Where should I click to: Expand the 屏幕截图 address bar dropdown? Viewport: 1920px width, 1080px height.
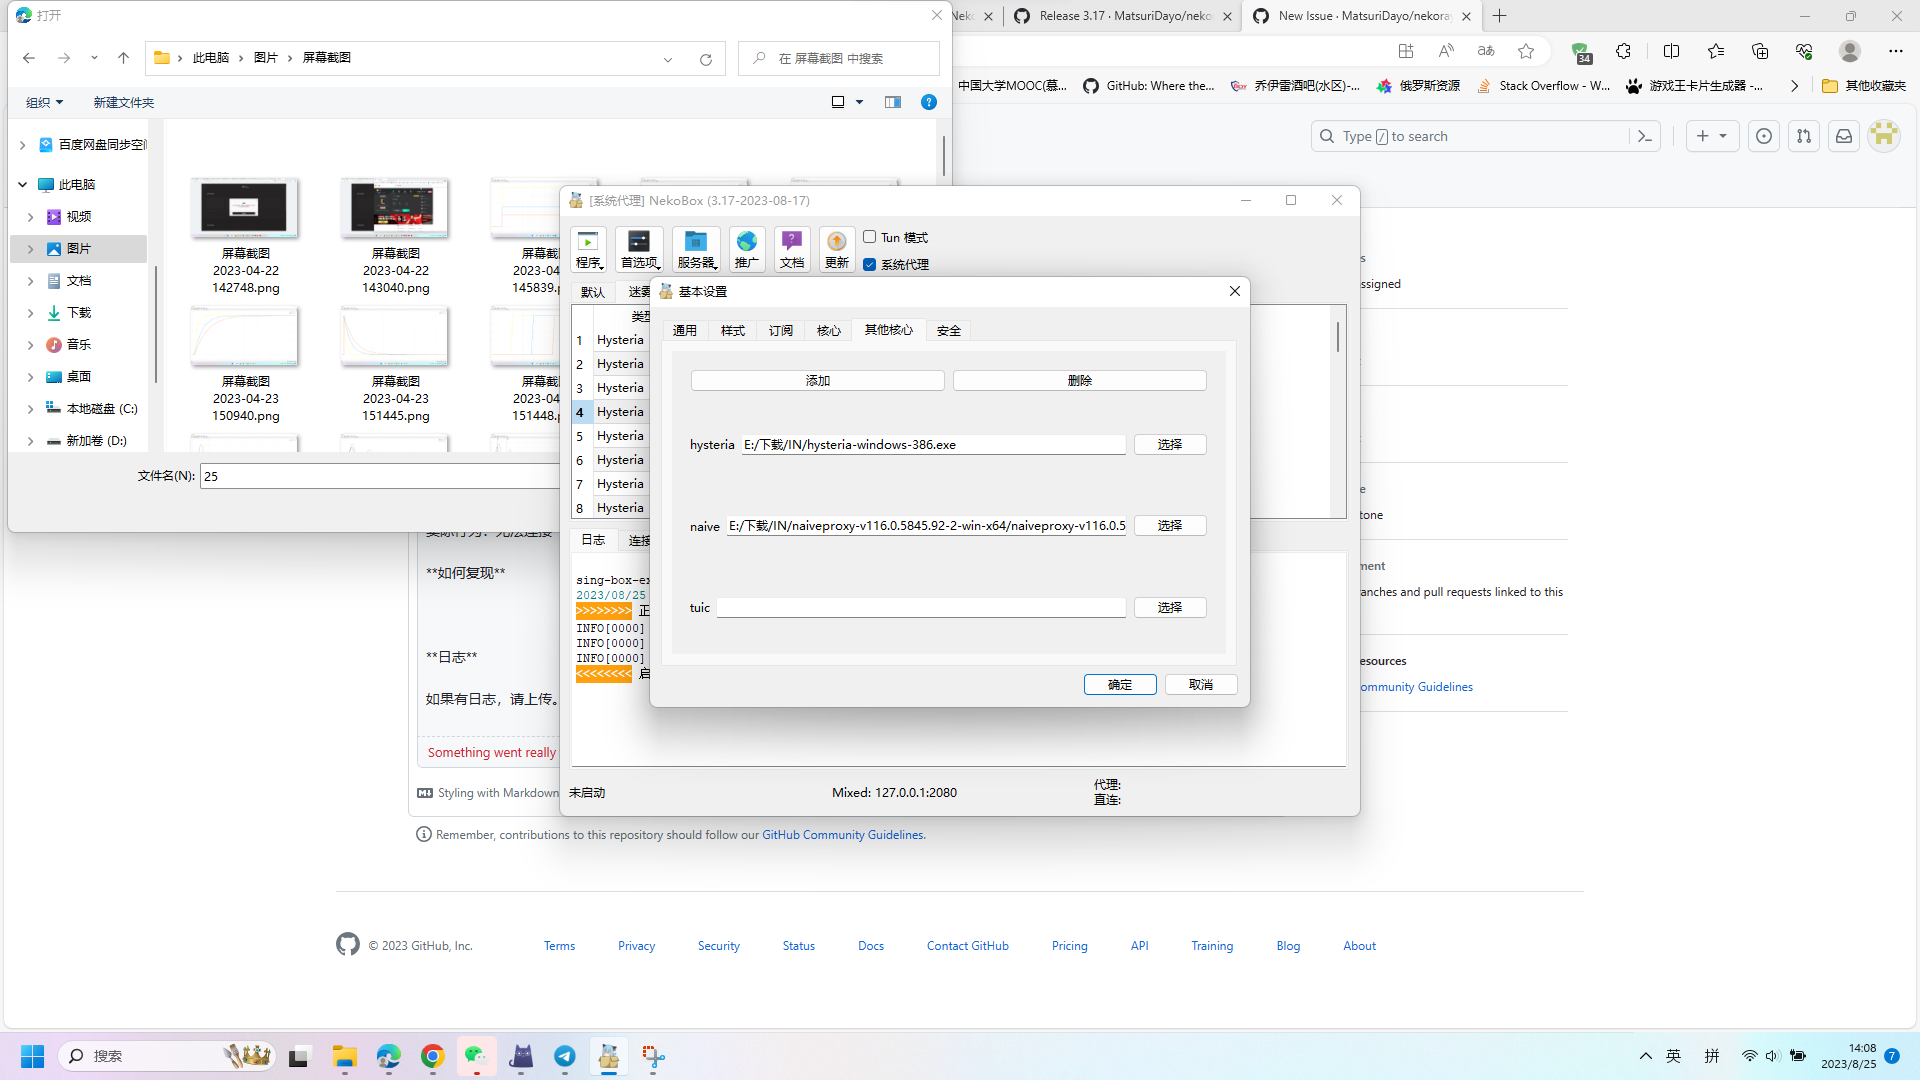click(668, 58)
